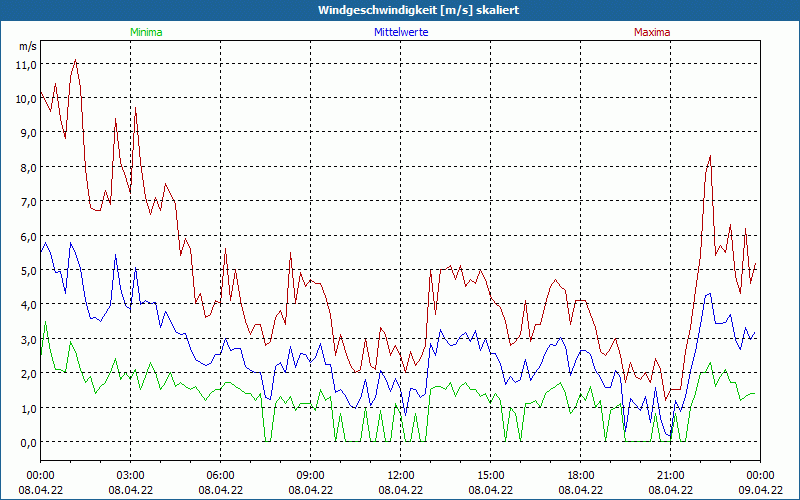Pick the 8,0 y-axis tick label
This screenshot has width=800, height=500.
coord(26,167)
